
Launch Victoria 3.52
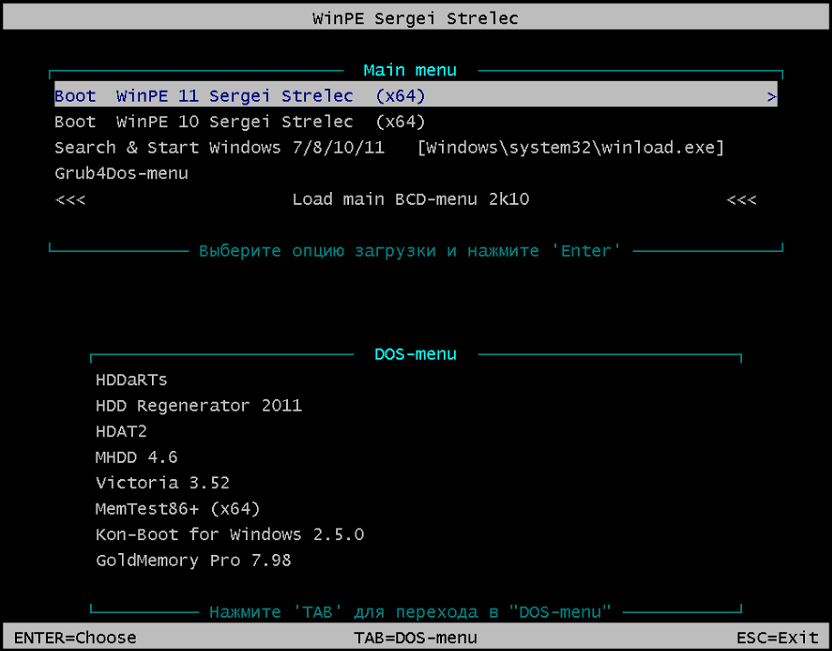[x=162, y=483]
